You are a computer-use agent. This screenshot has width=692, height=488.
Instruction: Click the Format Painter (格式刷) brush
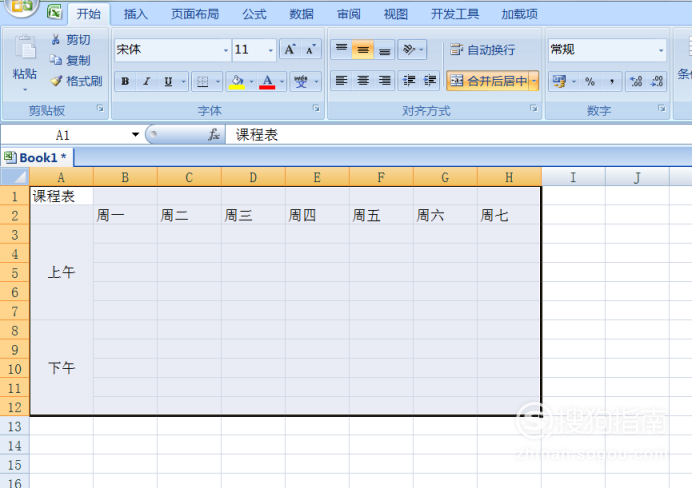click(x=56, y=81)
